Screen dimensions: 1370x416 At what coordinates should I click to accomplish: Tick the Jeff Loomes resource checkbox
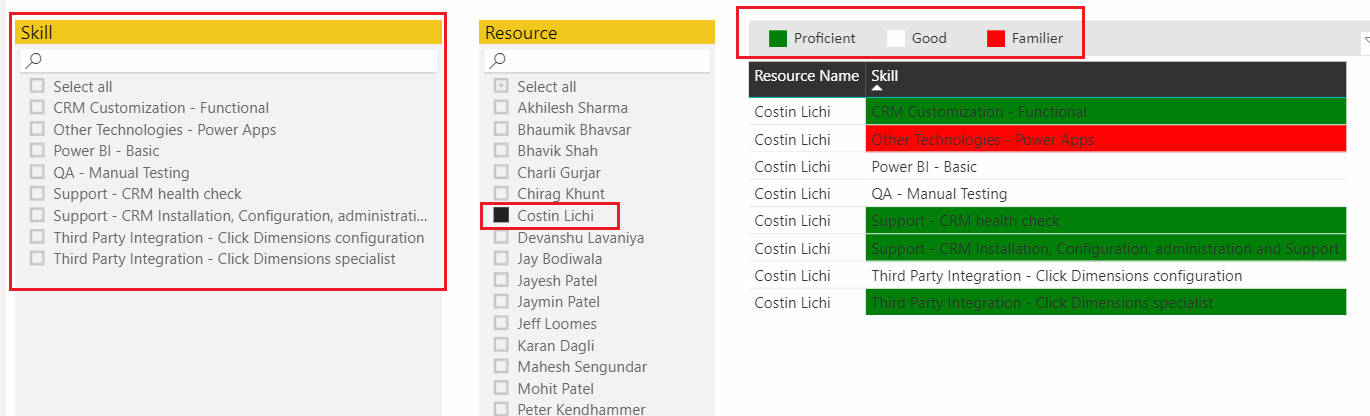tap(501, 323)
